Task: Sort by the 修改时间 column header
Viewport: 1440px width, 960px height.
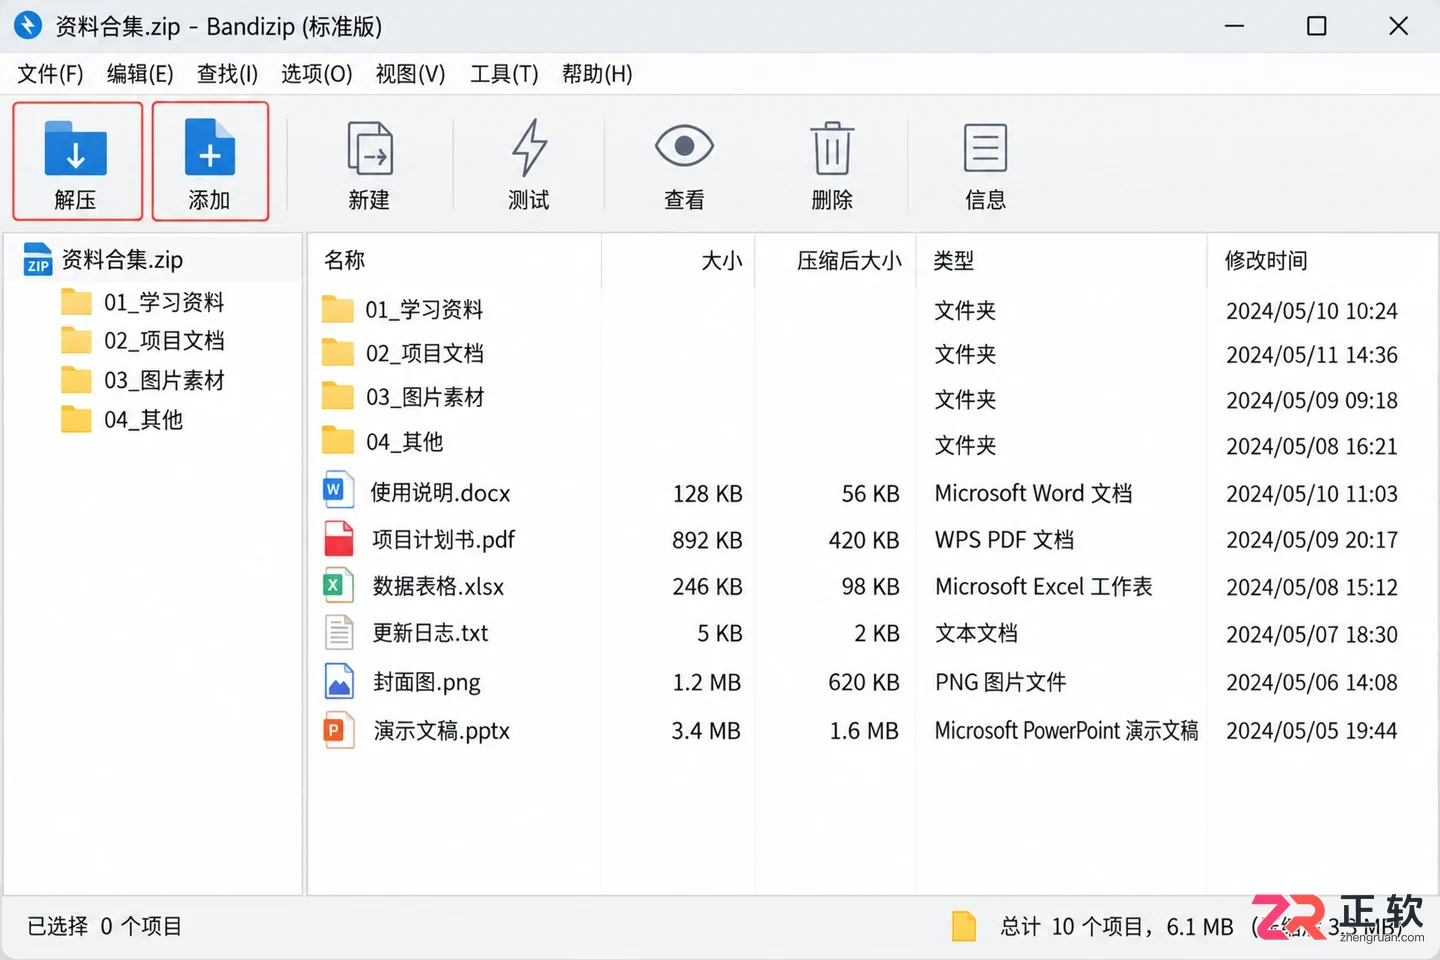Action: (1322, 261)
